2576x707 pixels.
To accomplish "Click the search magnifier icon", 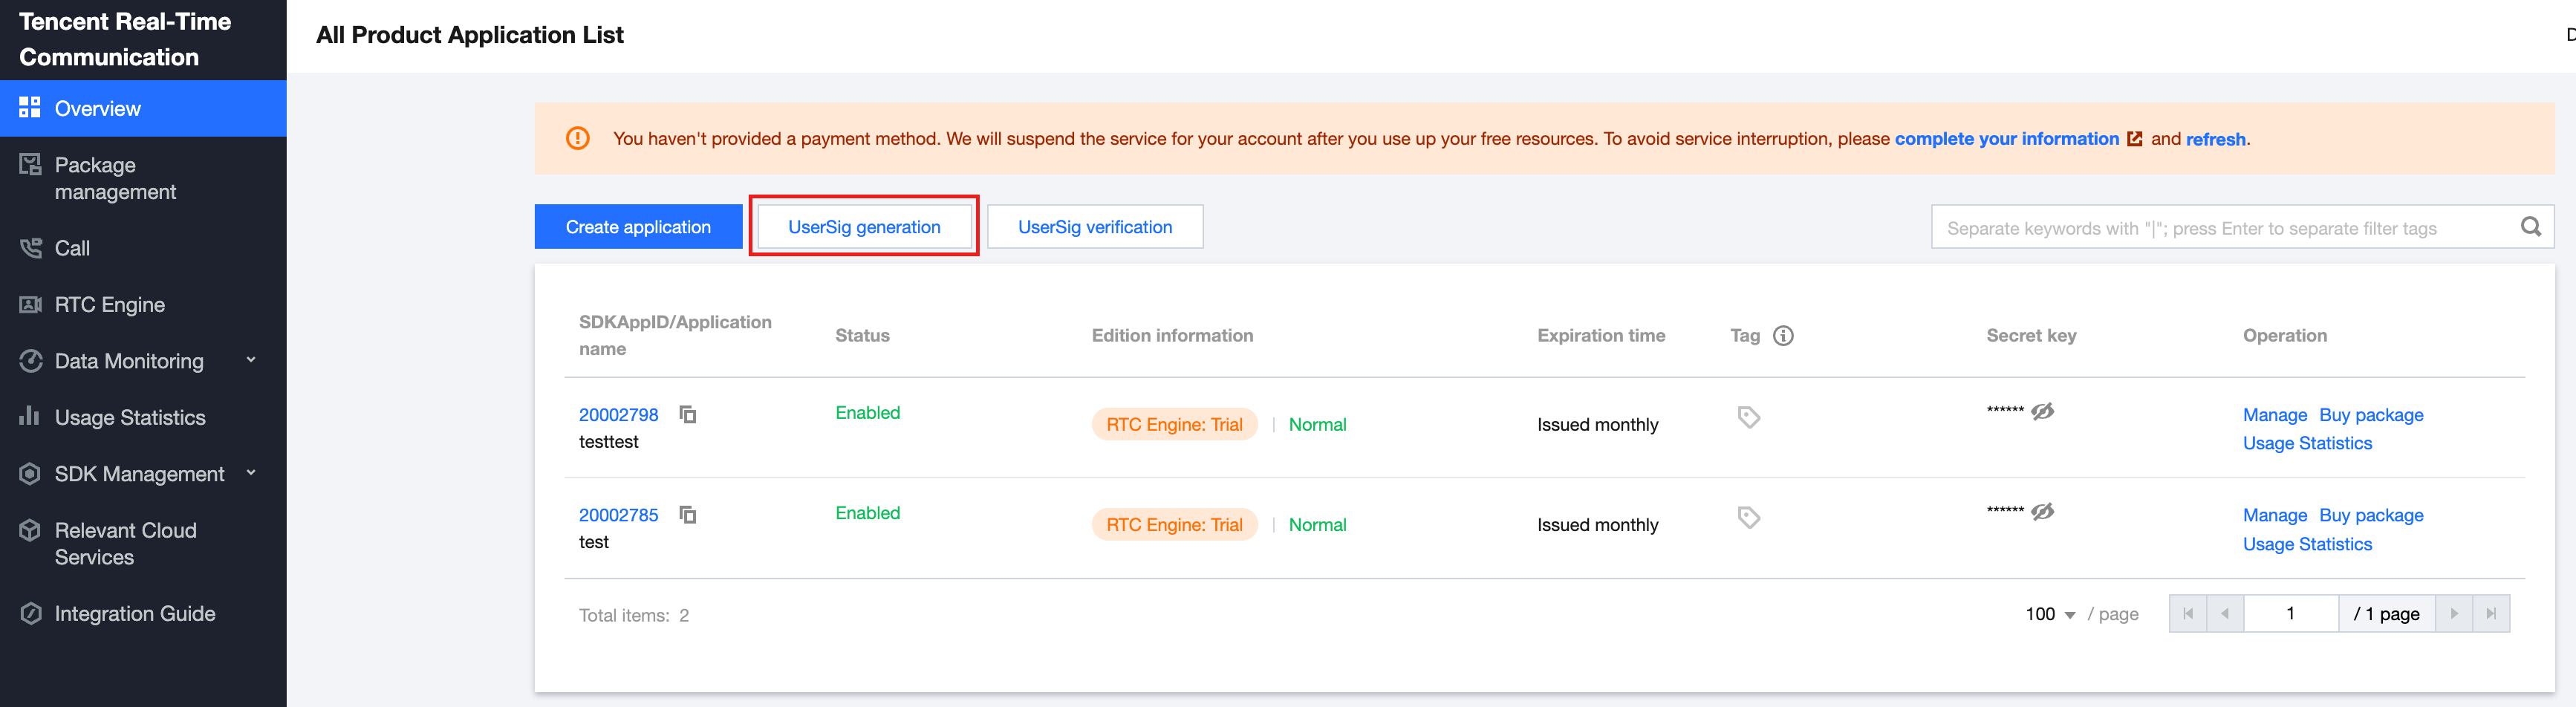I will [x=2530, y=227].
